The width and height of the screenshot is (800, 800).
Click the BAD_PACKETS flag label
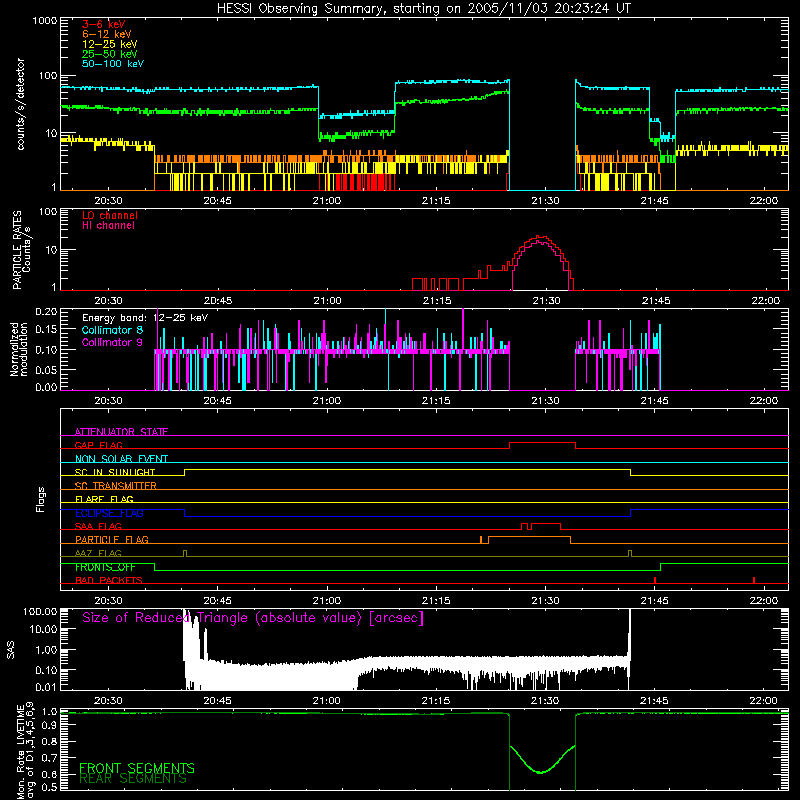coord(109,580)
